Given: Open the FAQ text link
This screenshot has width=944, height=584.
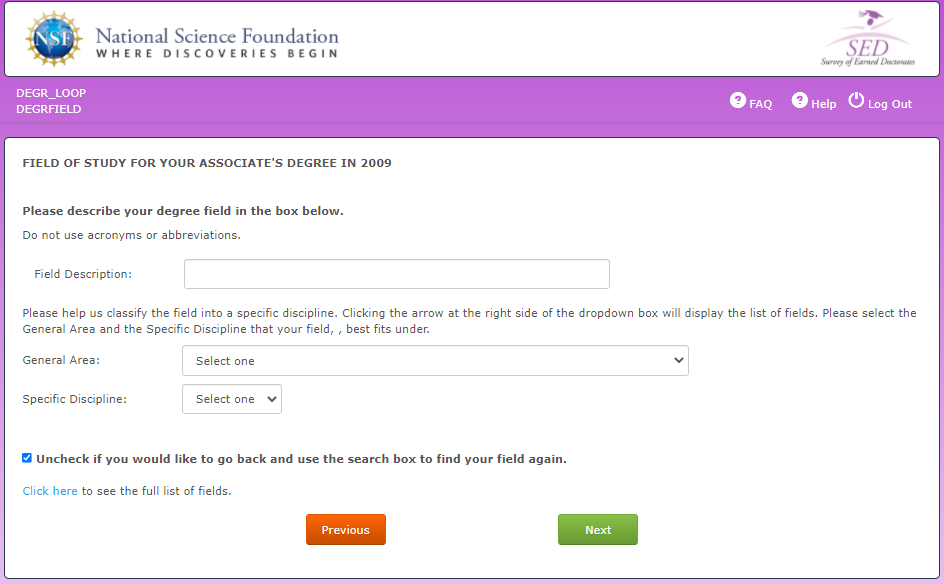Looking at the screenshot, I should pyautogui.click(x=761, y=104).
